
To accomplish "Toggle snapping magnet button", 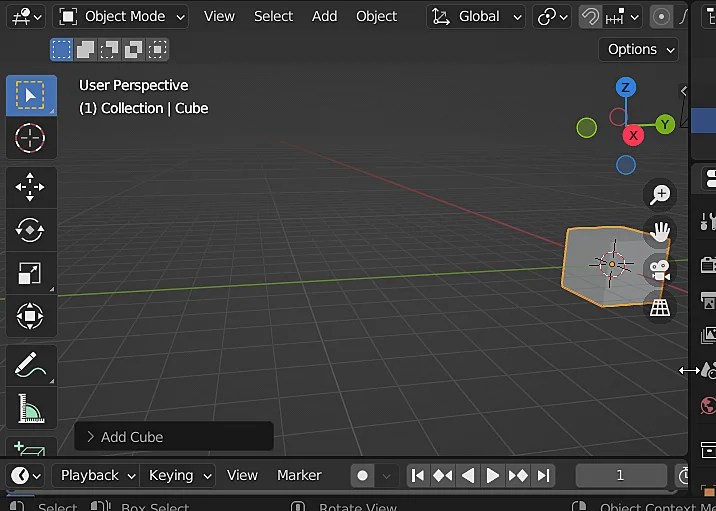I will point(590,17).
